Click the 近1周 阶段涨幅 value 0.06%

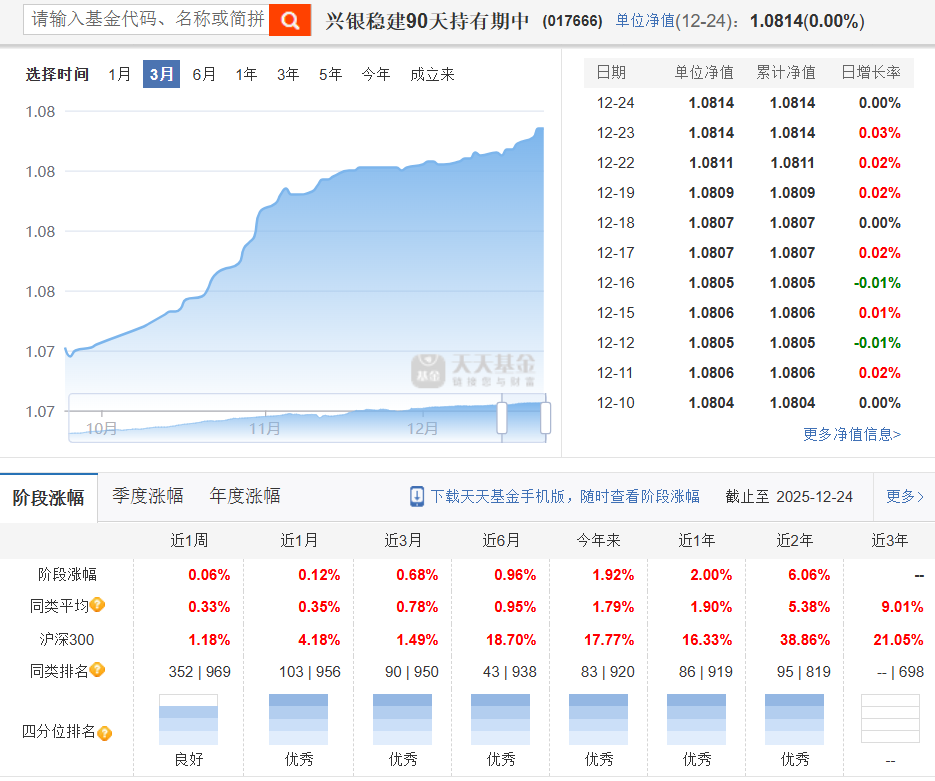(209, 575)
